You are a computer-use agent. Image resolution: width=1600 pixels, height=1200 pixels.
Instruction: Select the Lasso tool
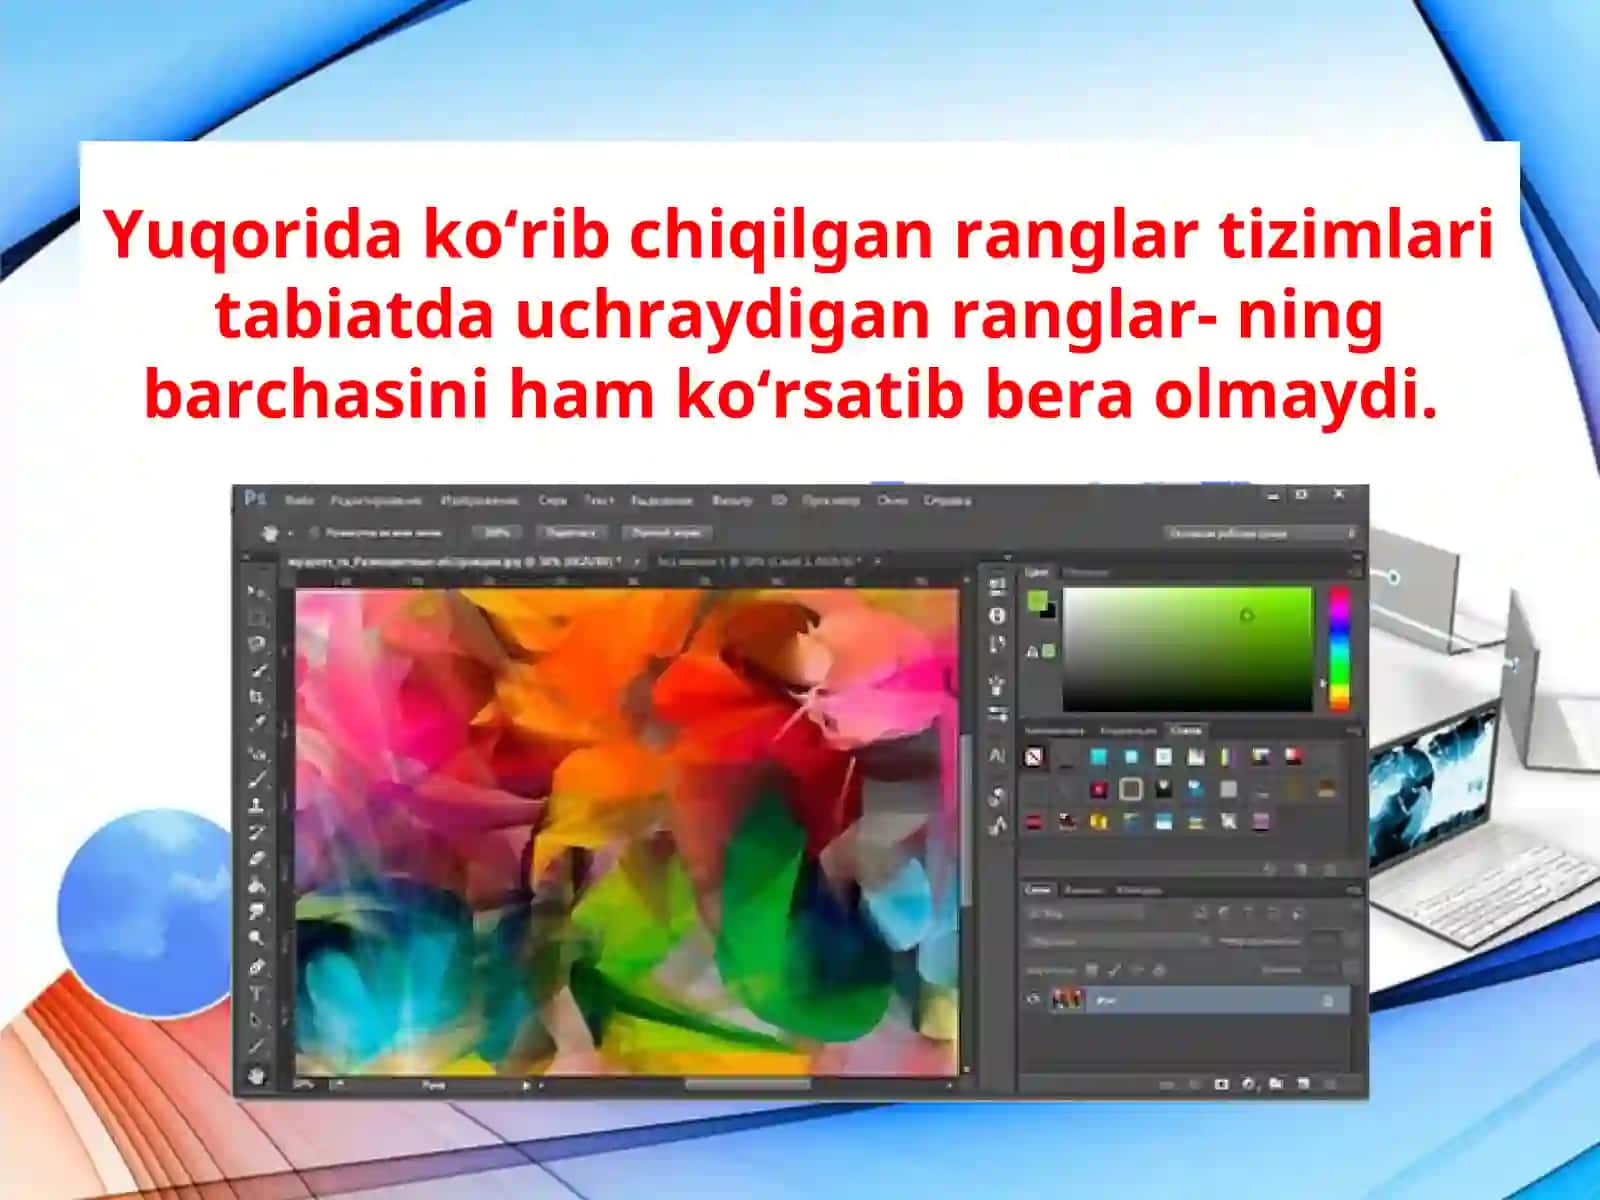click(257, 644)
